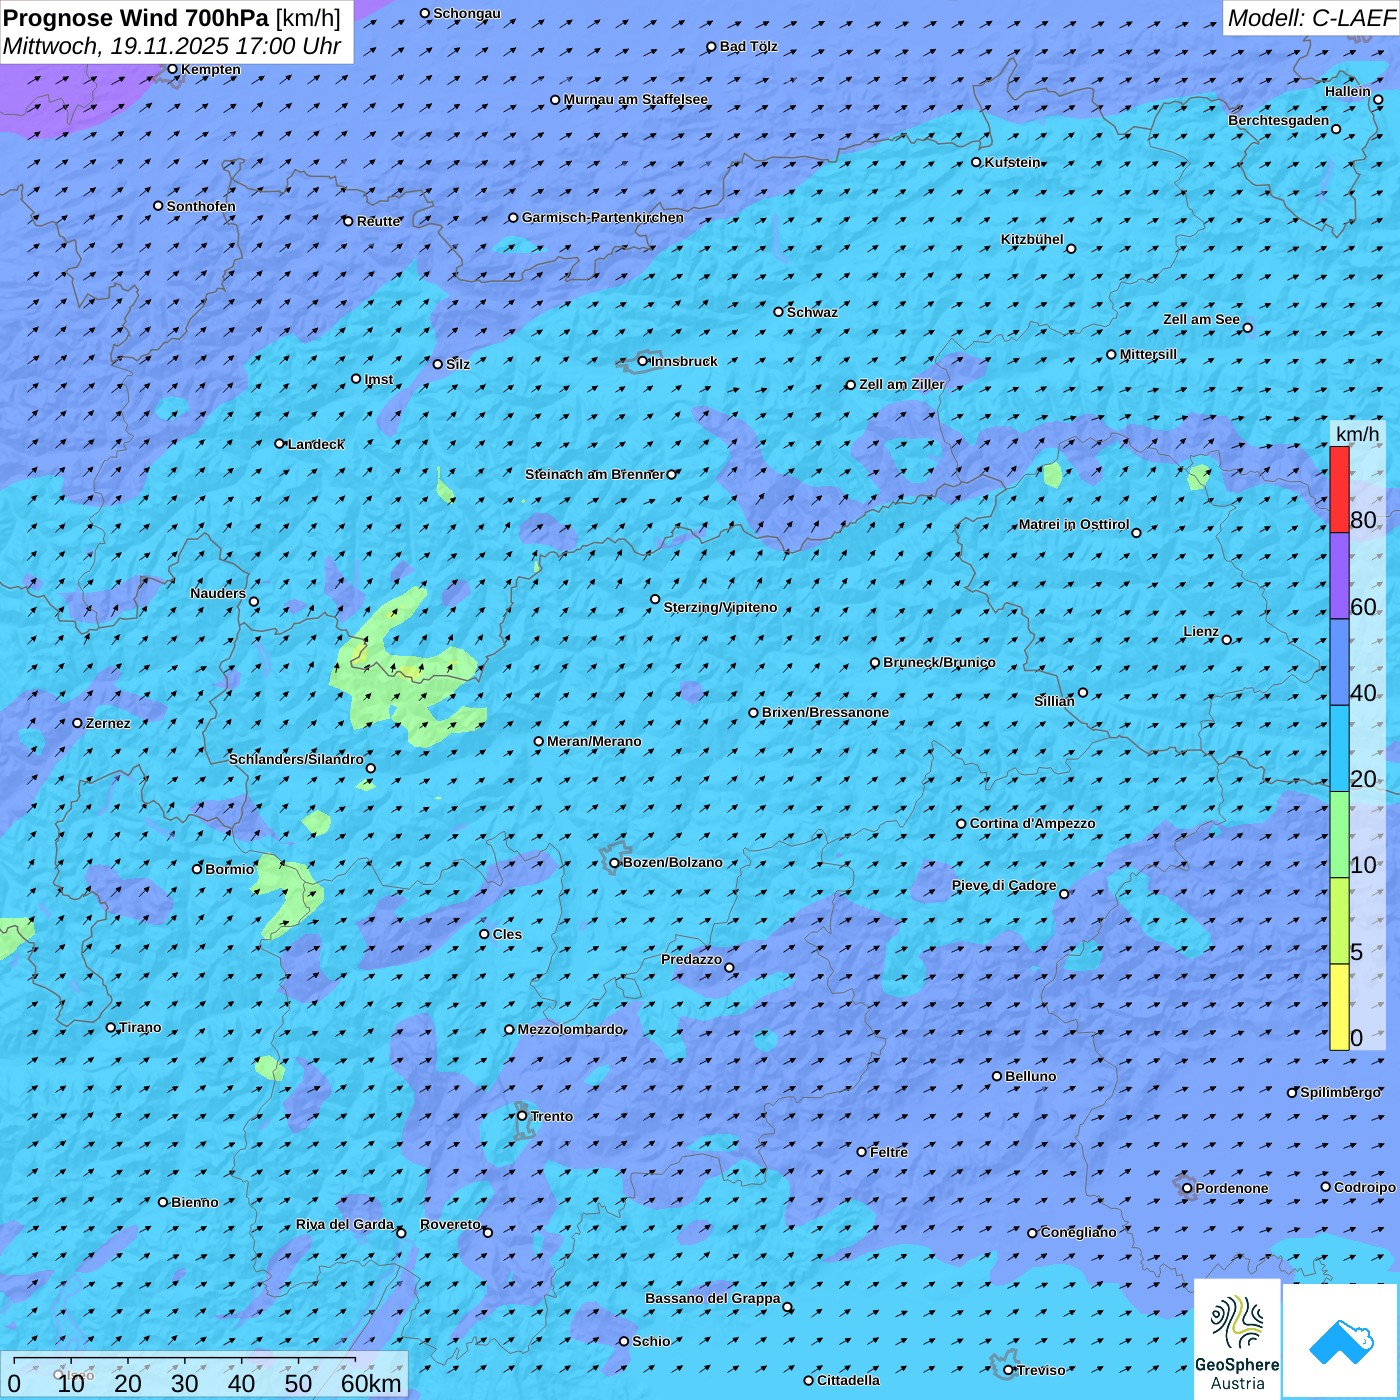Click the "Lienz" map label
This screenshot has height=1400, width=1400.
pyautogui.click(x=1201, y=632)
